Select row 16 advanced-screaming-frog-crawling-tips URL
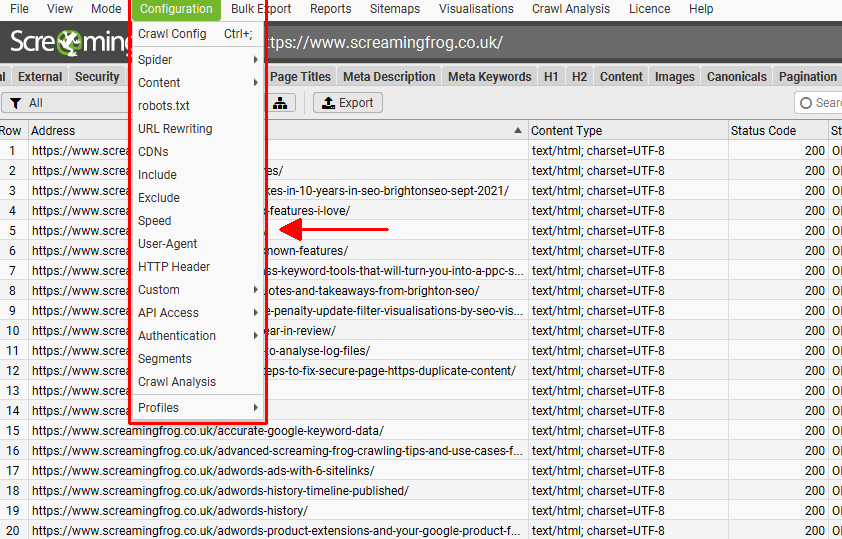Viewport: 842px width, 539px height. tap(277, 451)
